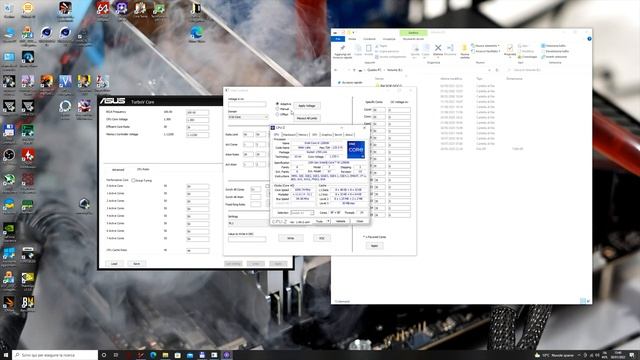Sort by 'Nome' column header in Explorer

coord(380,78)
